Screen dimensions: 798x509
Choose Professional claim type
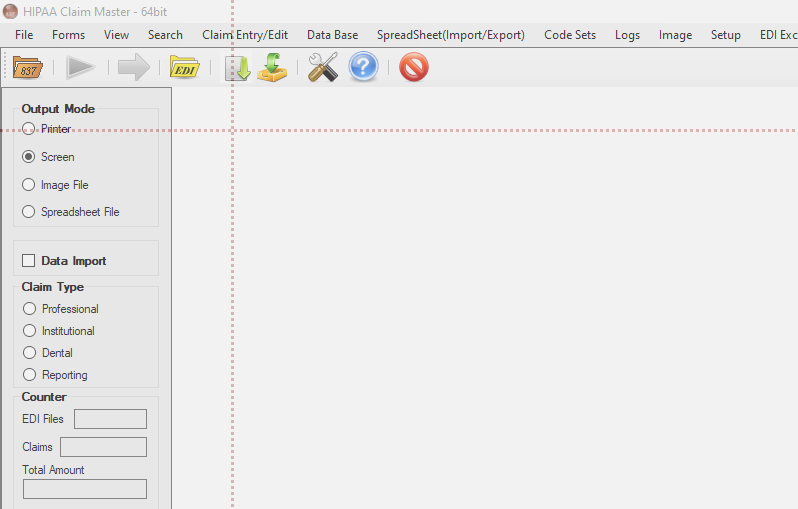(x=30, y=308)
